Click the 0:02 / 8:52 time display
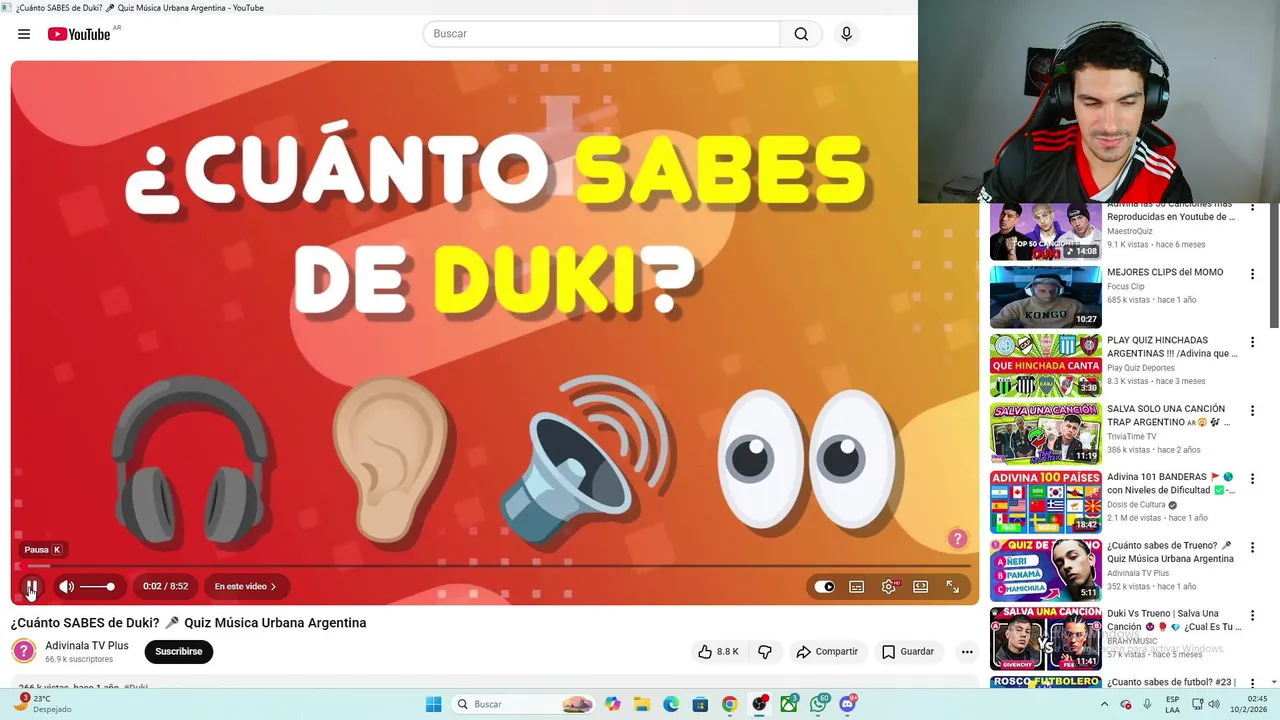Screen dimensions: 1280x720 [165, 587]
